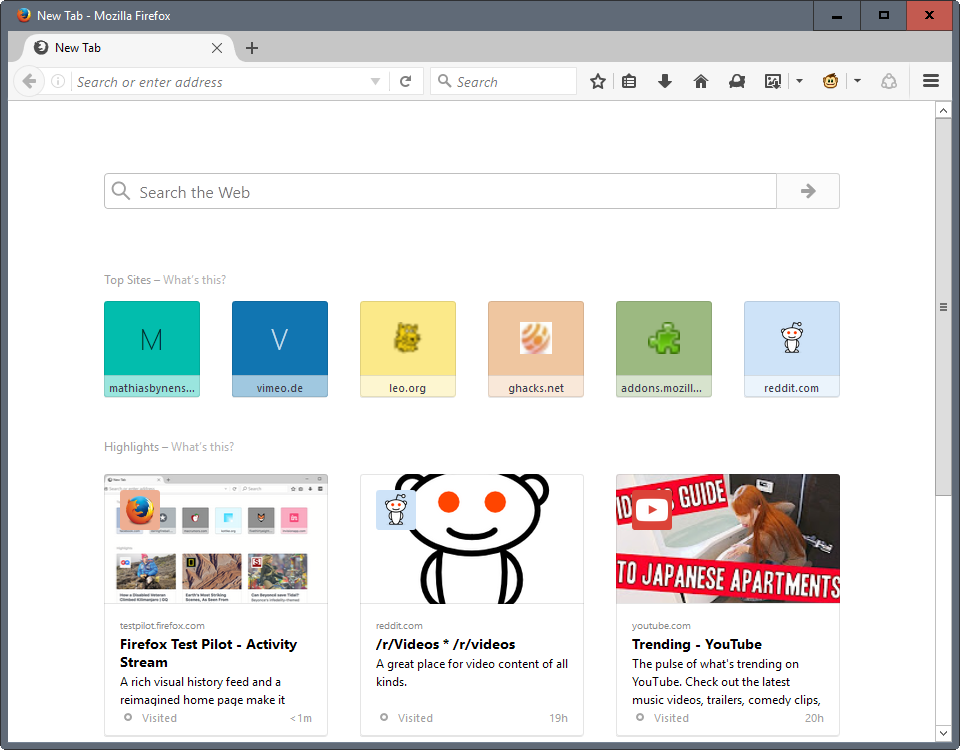Go to the Home page
Viewport: 960px width, 750px height.
click(x=701, y=81)
